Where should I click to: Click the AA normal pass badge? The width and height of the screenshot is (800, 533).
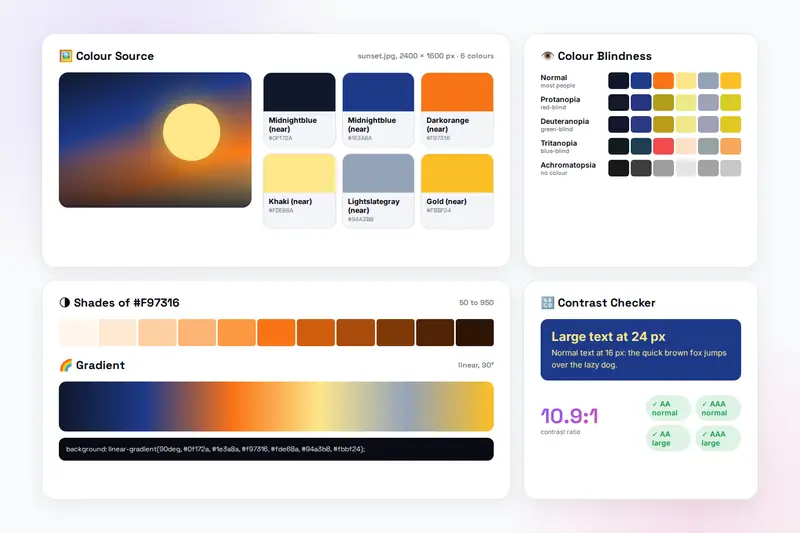coord(668,409)
